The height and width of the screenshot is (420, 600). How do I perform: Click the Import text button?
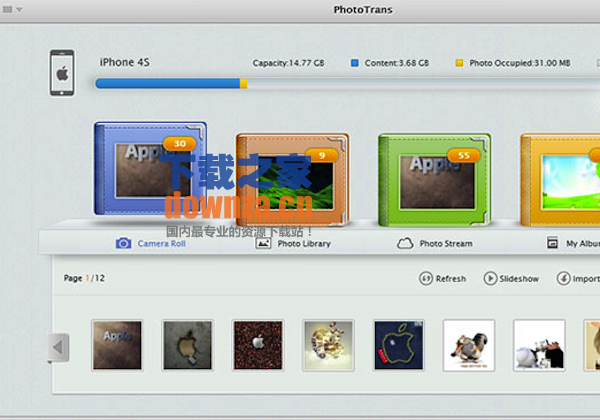(586, 279)
